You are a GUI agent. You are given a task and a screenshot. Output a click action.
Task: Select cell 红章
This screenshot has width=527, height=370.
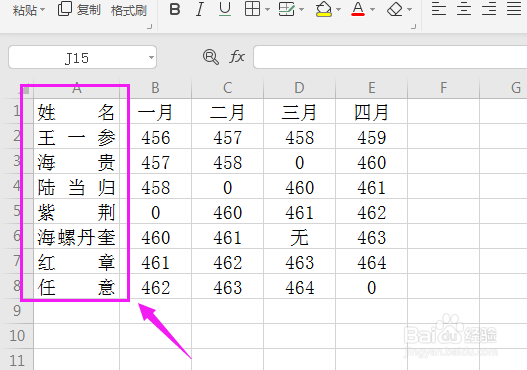click(x=77, y=261)
